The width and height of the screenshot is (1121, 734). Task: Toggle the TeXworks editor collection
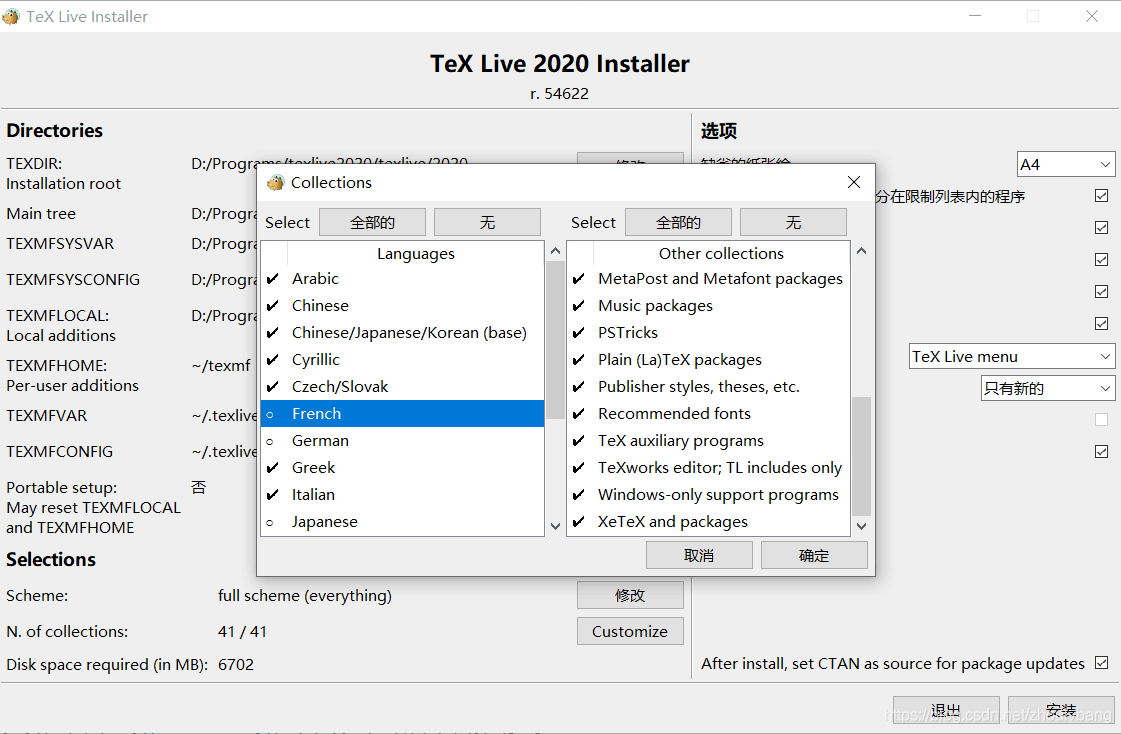click(x=708, y=468)
